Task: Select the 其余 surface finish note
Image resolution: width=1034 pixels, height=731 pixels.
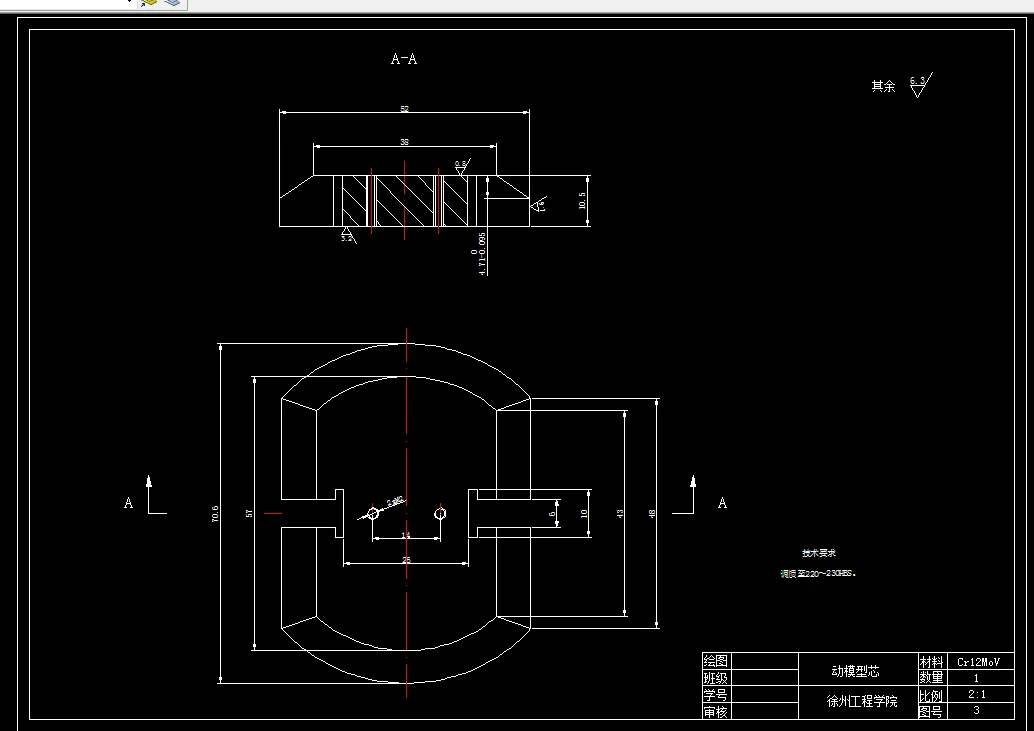Action: coord(883,86)
